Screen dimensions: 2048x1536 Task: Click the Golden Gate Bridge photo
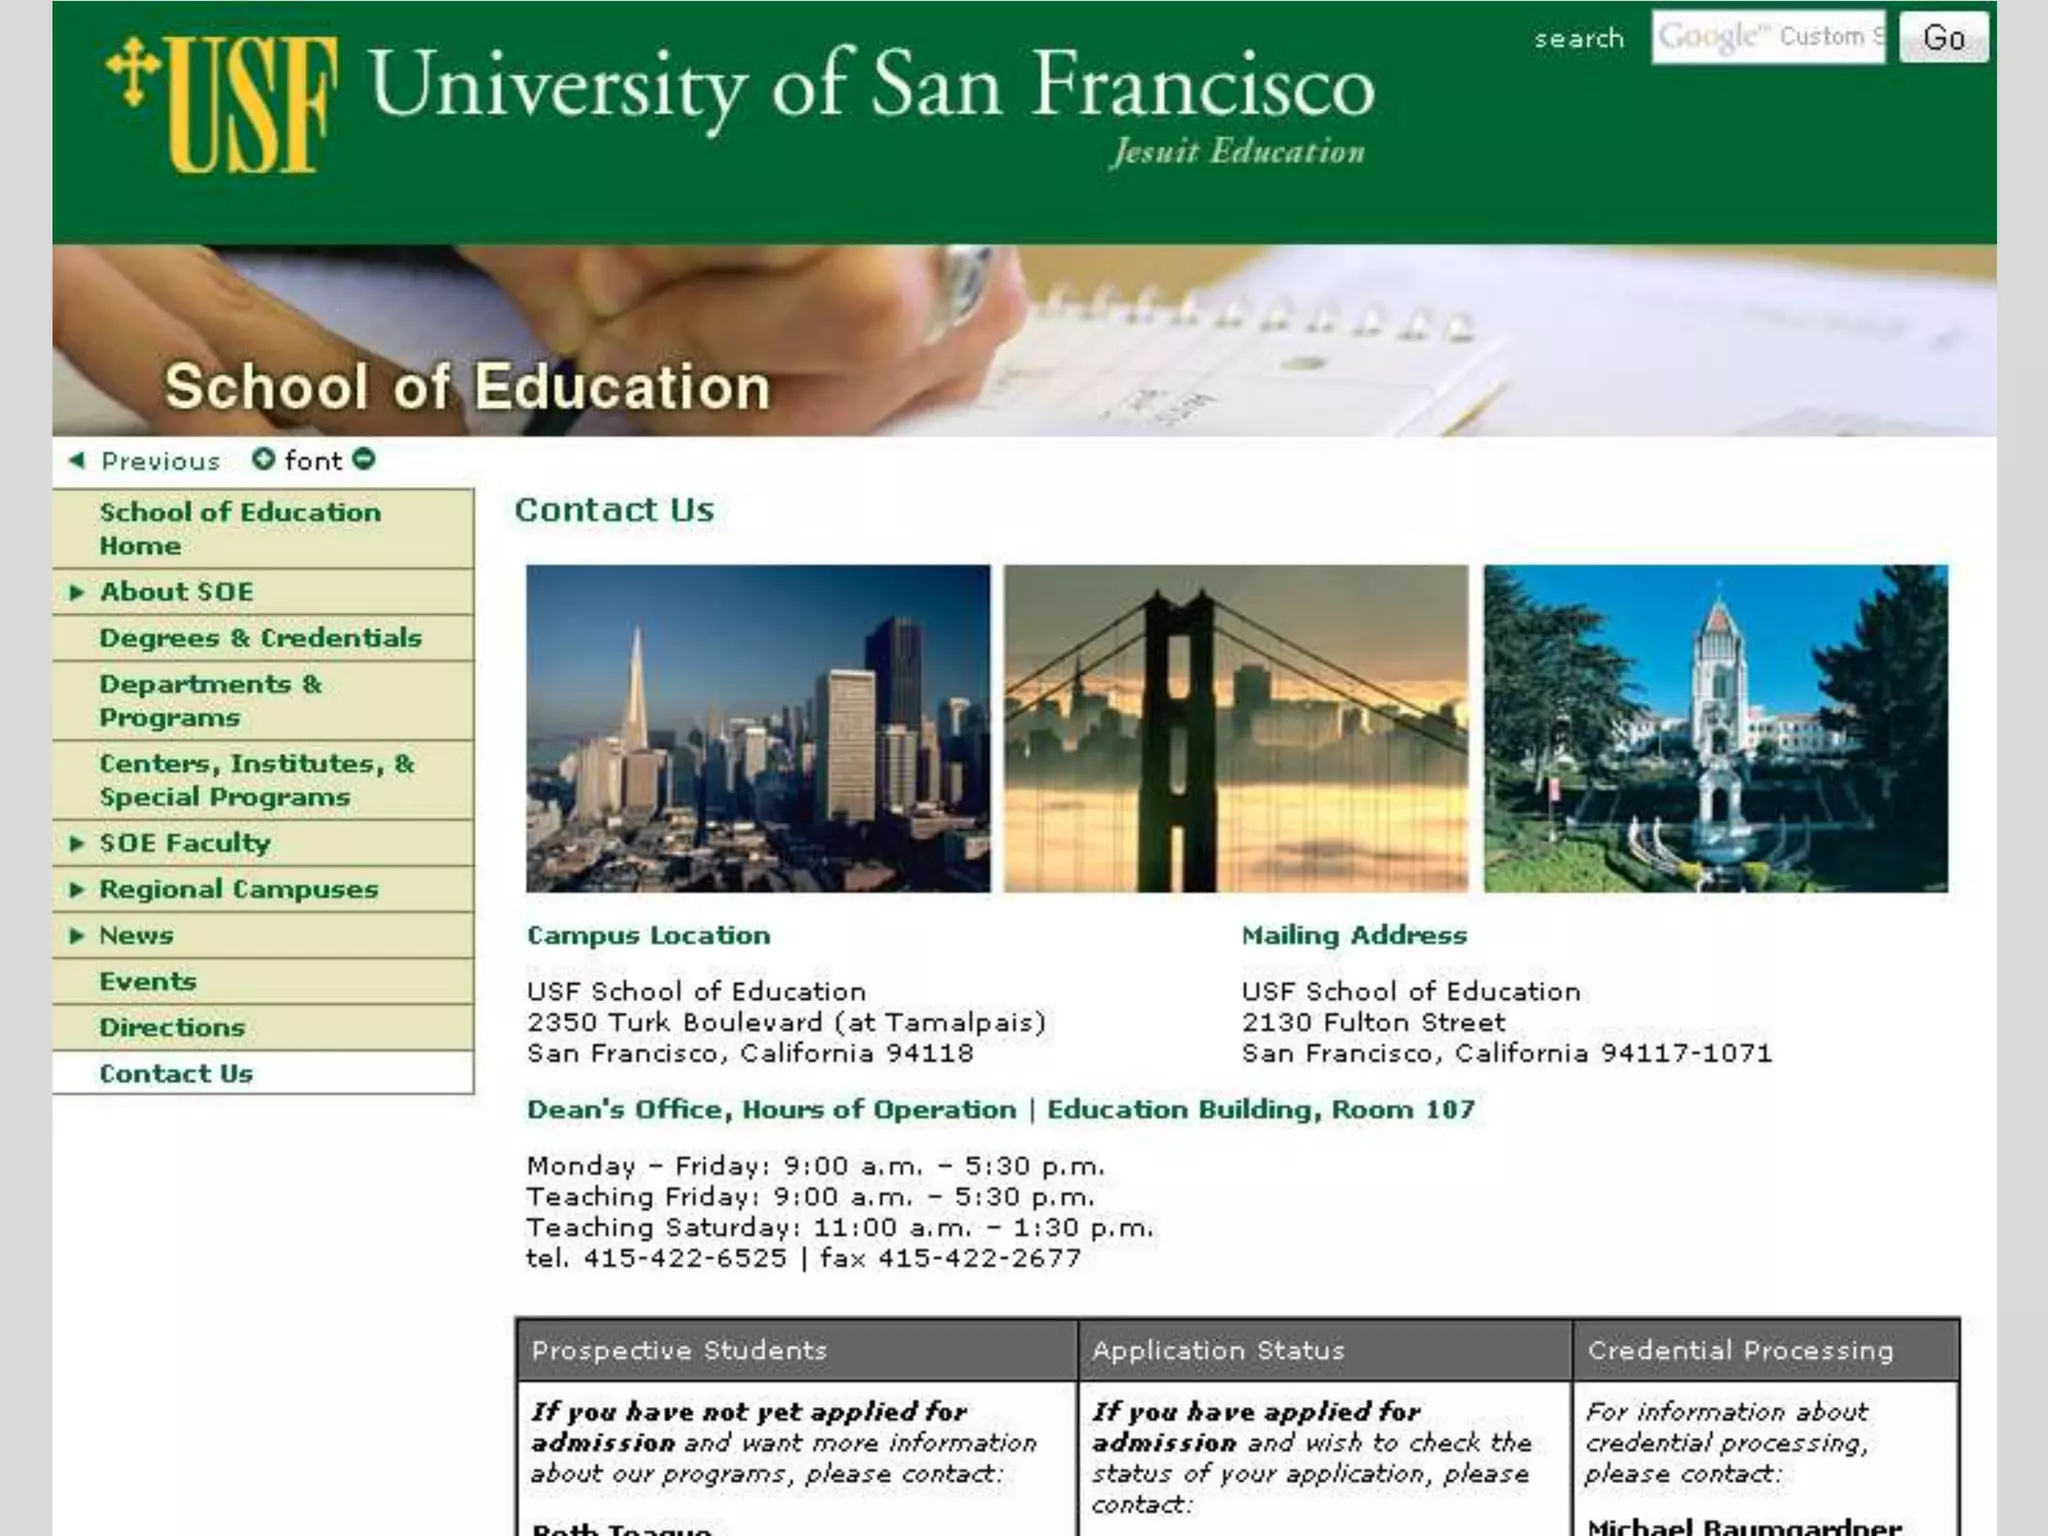1236,728
